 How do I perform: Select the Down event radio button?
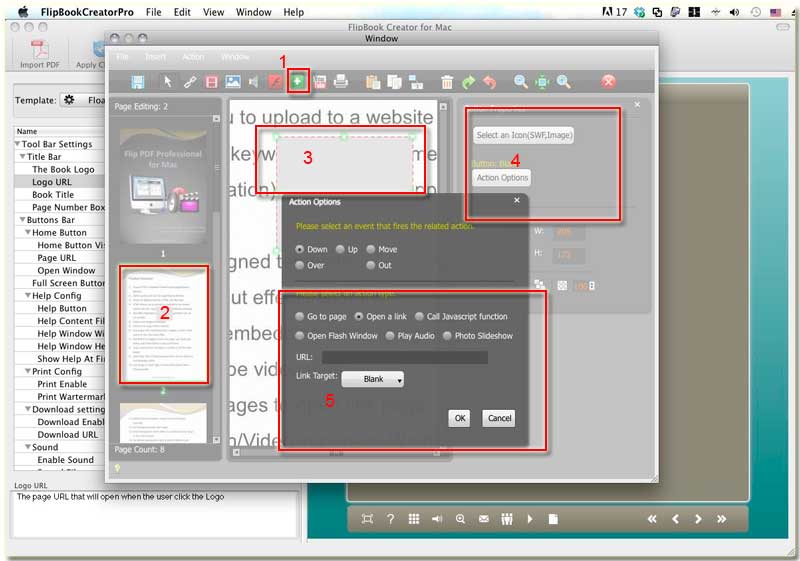299,249
